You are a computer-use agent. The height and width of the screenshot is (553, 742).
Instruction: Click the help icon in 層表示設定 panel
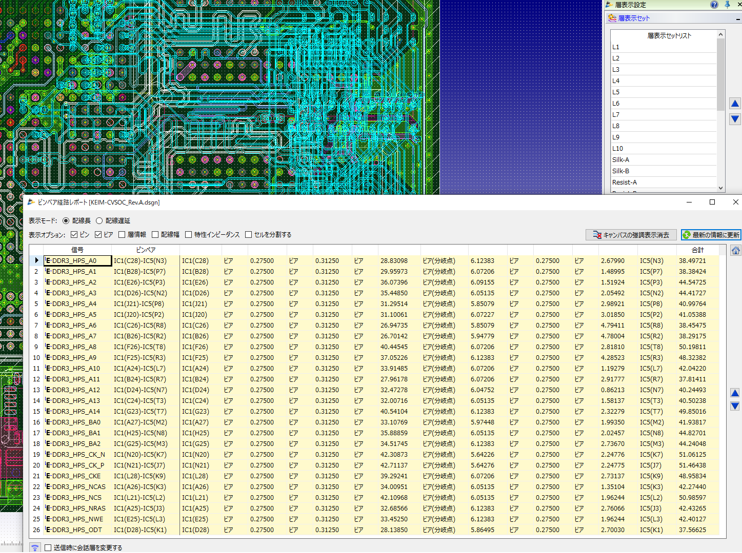coord(714,5)
